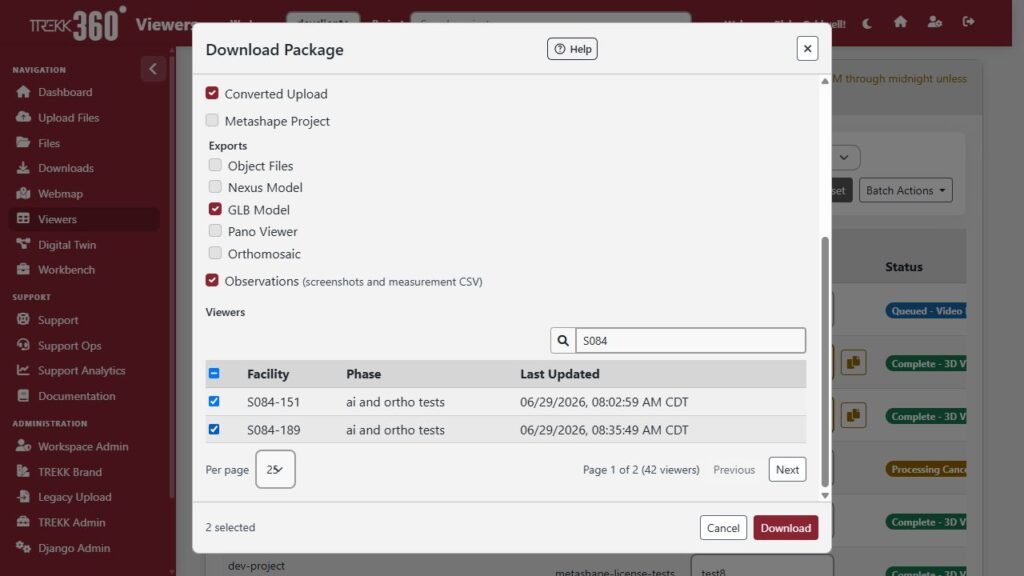Click Cancel in Download Package dialog

pyautogui.click(x=723, y=528)
